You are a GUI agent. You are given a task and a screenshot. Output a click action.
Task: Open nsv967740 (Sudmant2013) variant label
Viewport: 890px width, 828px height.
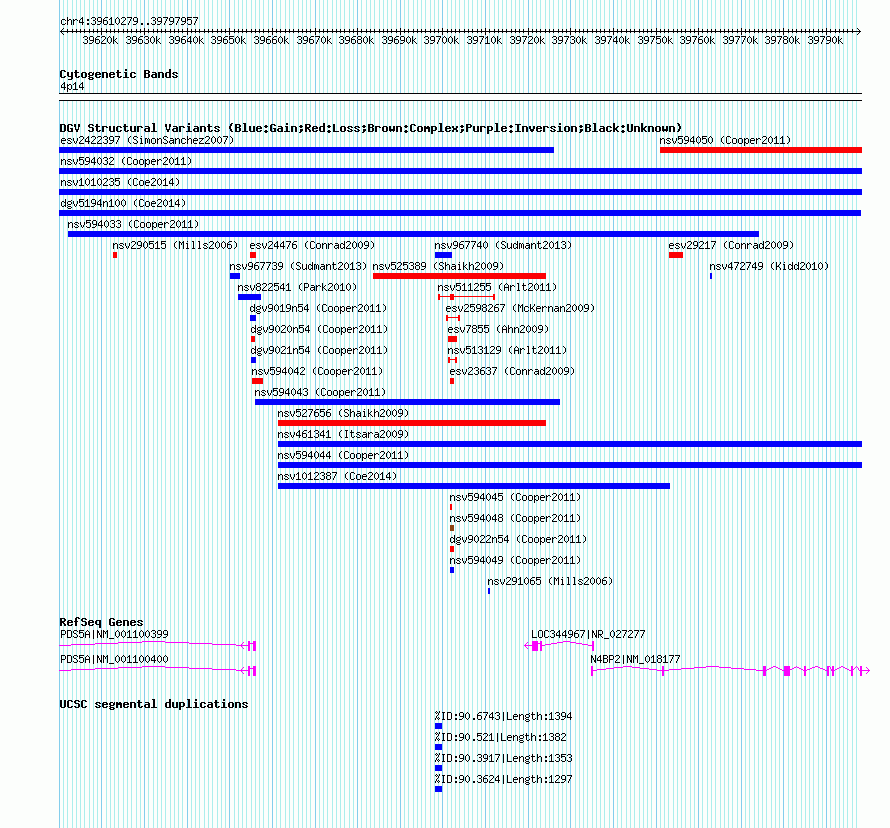point(503,245)
